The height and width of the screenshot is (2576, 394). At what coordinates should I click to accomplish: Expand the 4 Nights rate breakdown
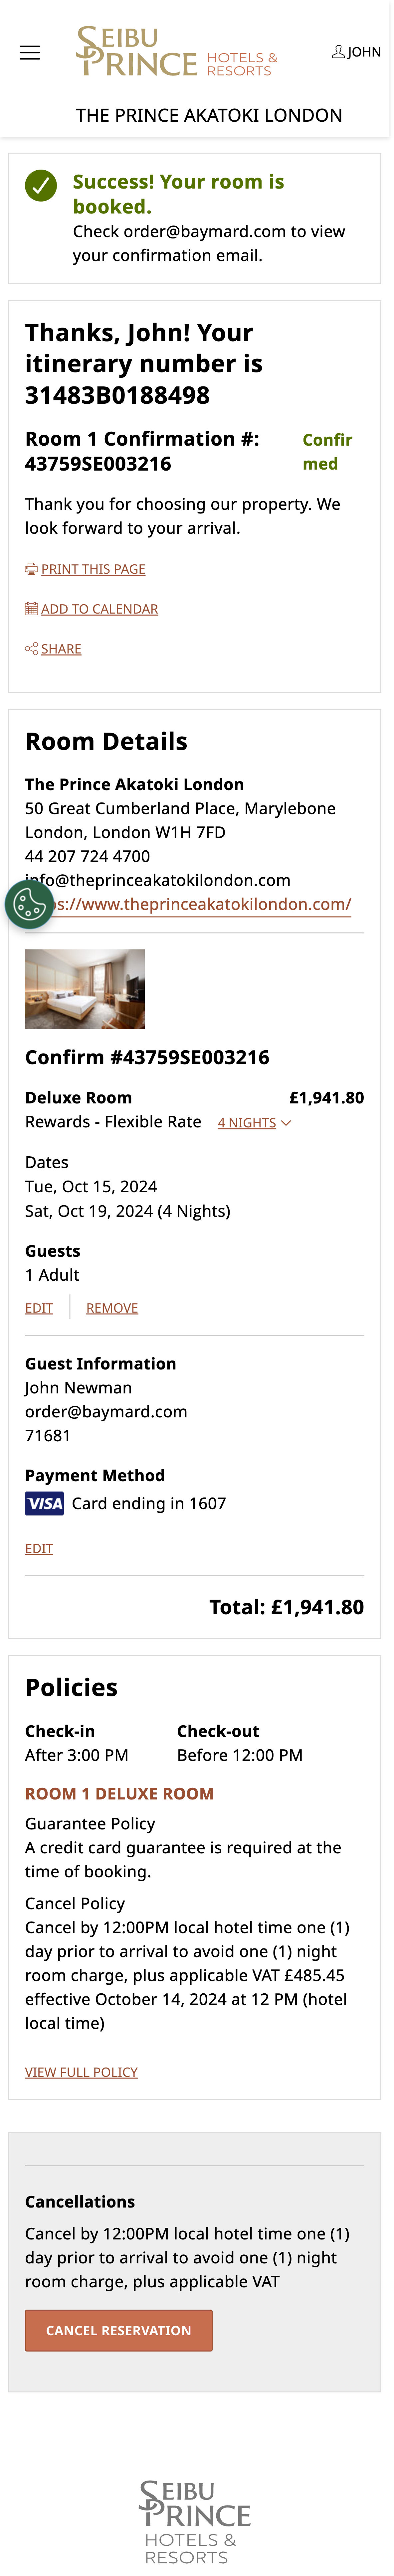pos(247,1123)
